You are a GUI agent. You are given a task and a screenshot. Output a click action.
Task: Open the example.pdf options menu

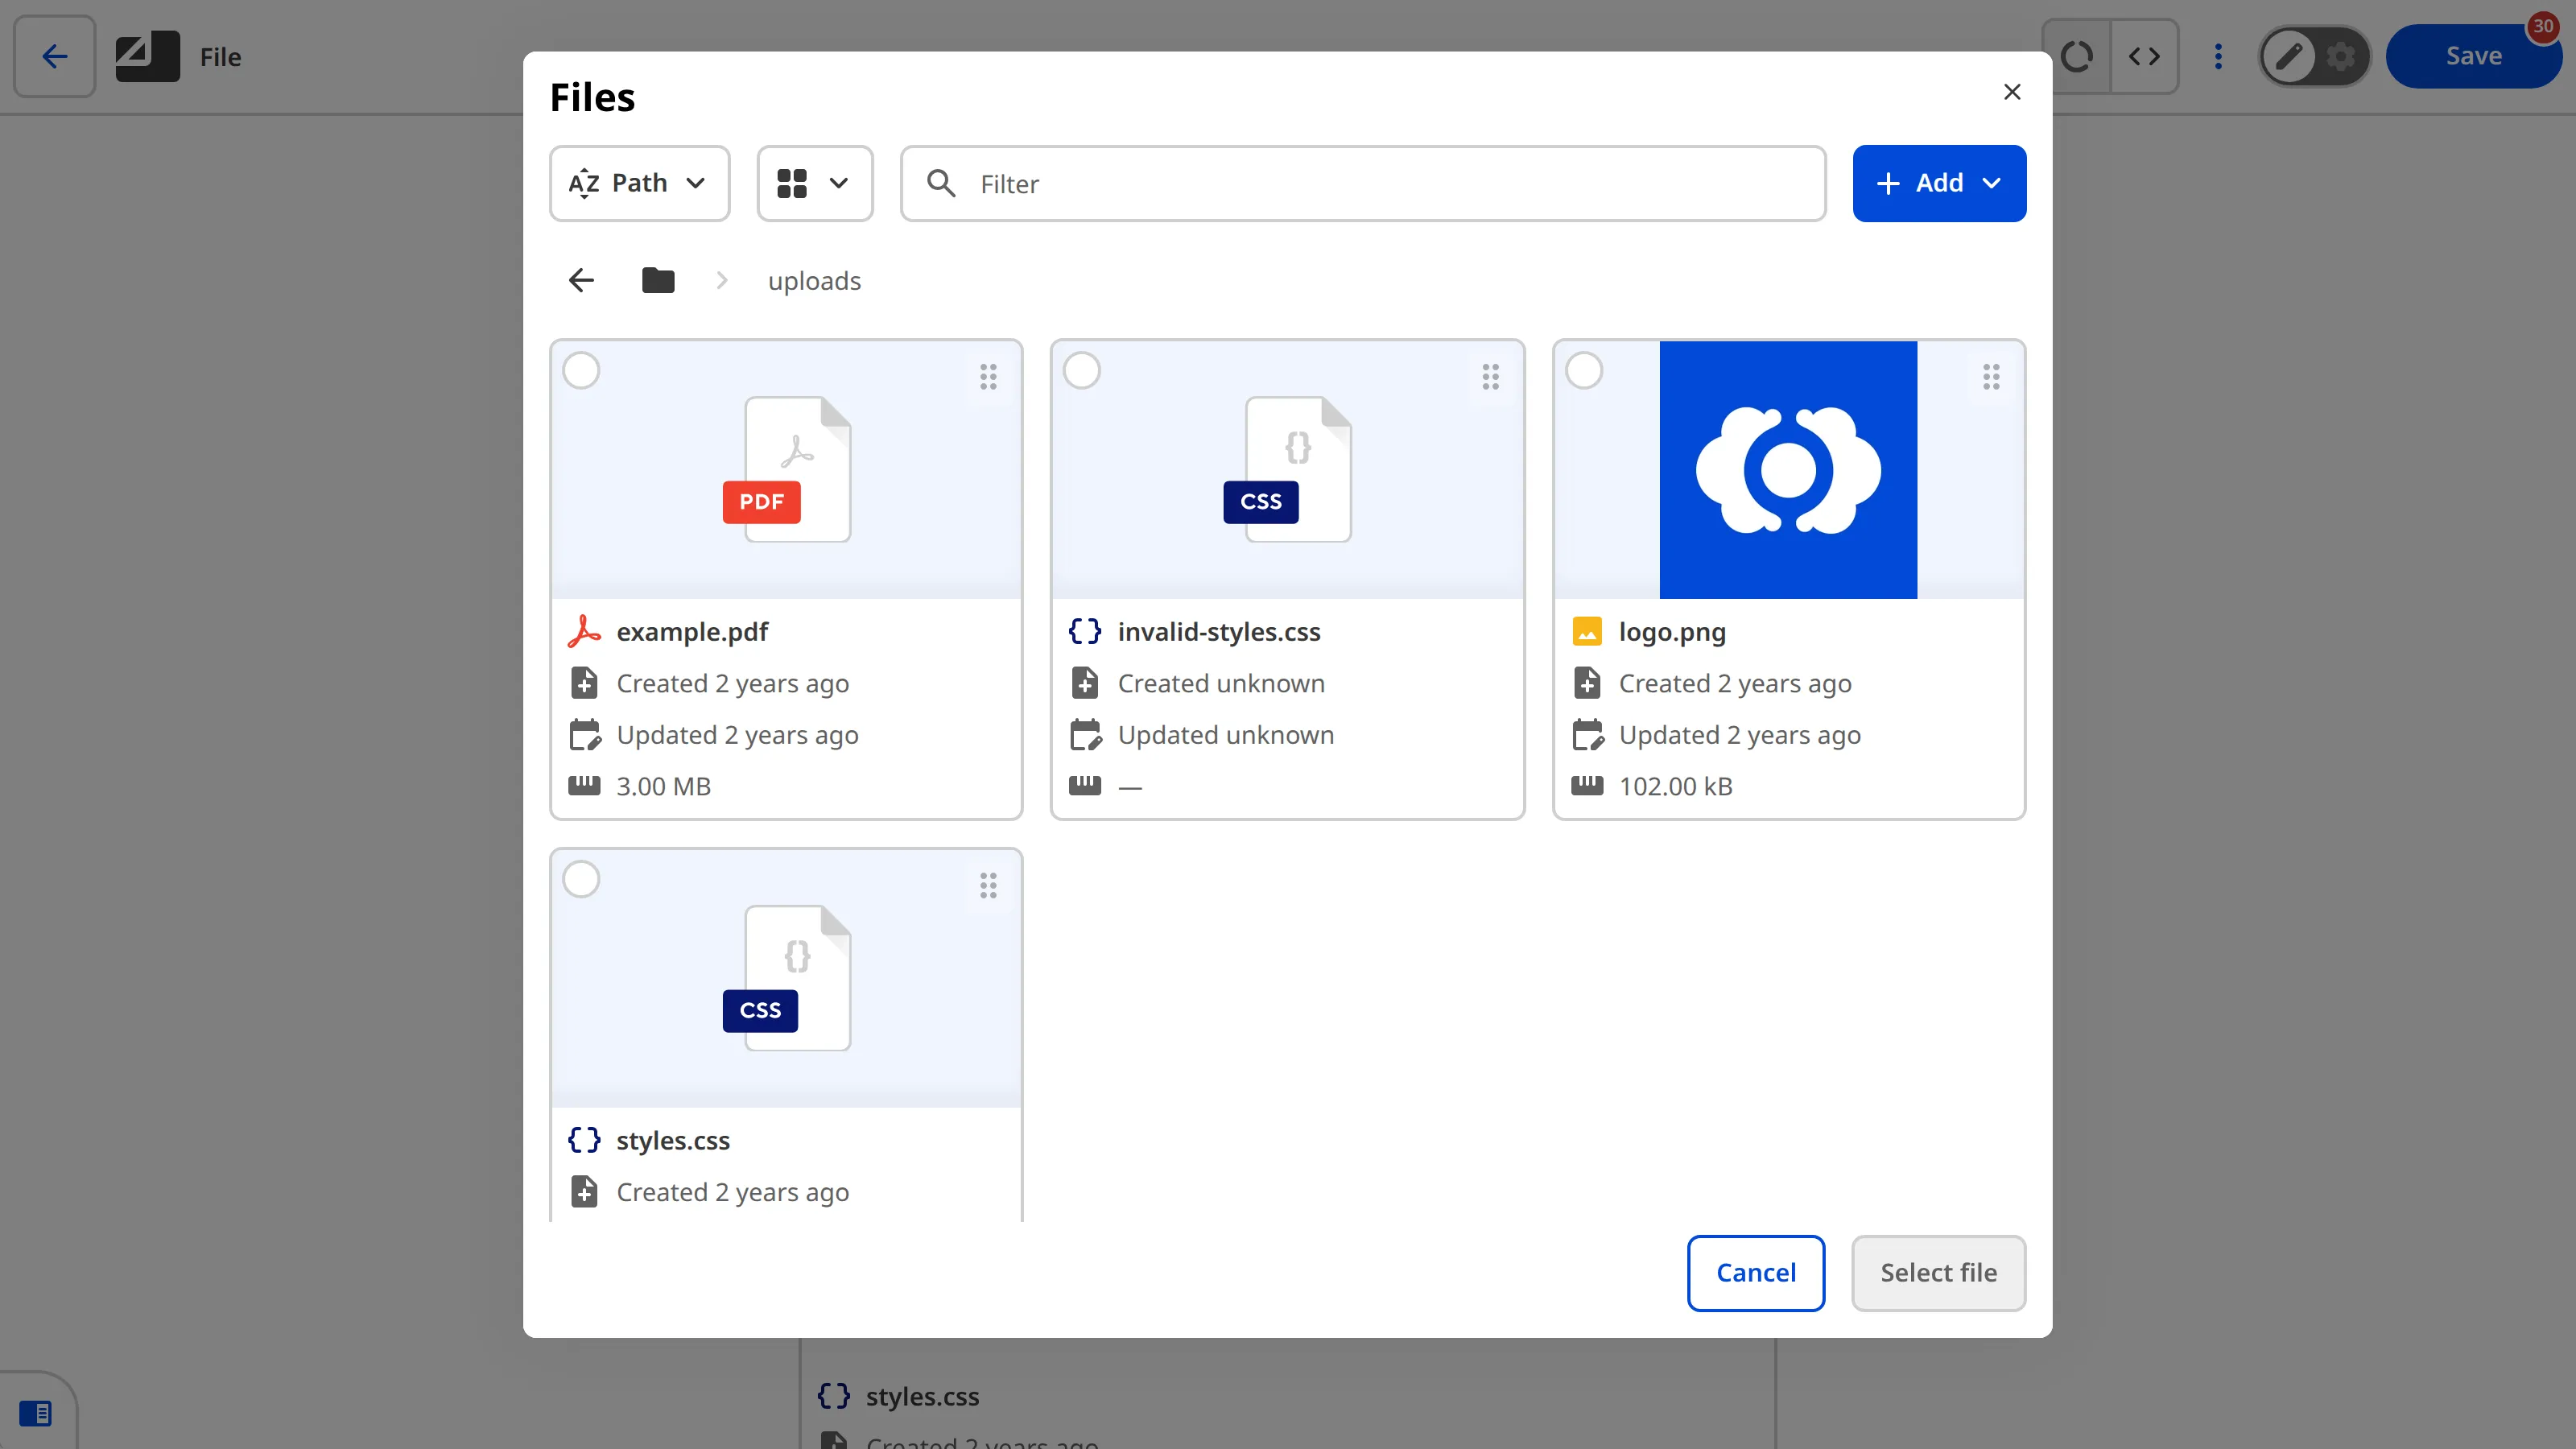(988, 377)
